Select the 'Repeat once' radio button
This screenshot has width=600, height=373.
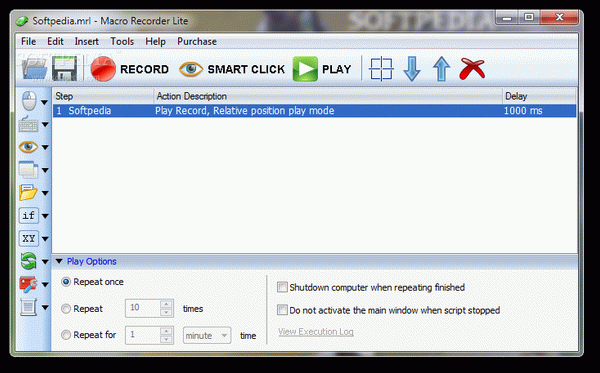click(x=66, y=282)
